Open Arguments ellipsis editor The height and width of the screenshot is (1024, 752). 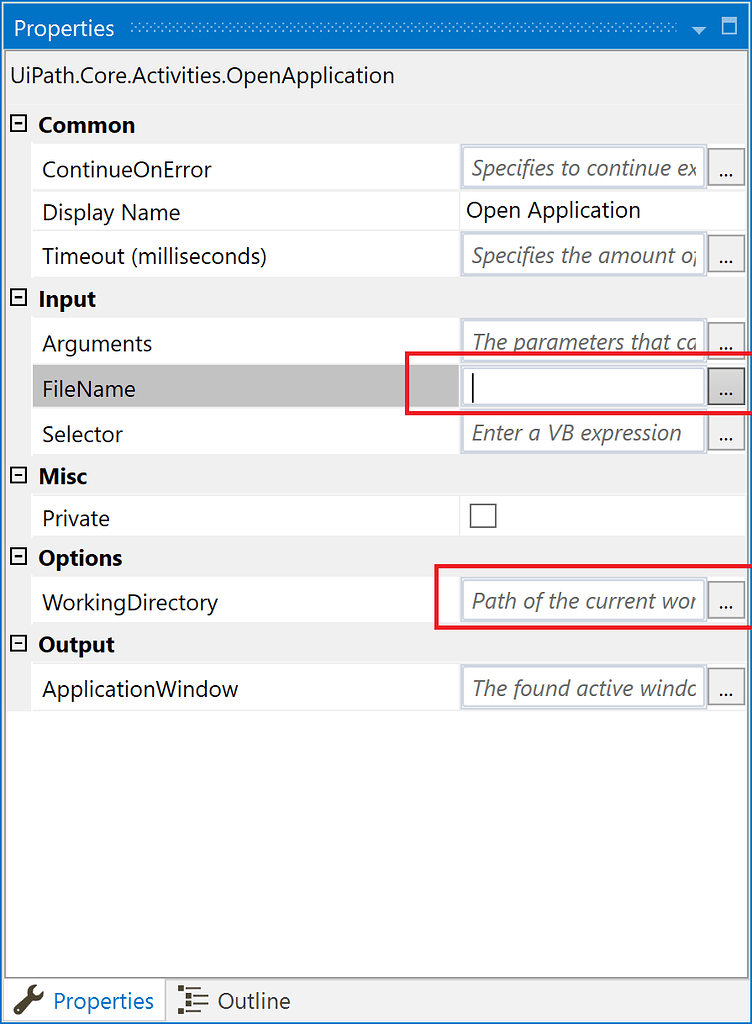pyautogui.click(x=727, y=341)
